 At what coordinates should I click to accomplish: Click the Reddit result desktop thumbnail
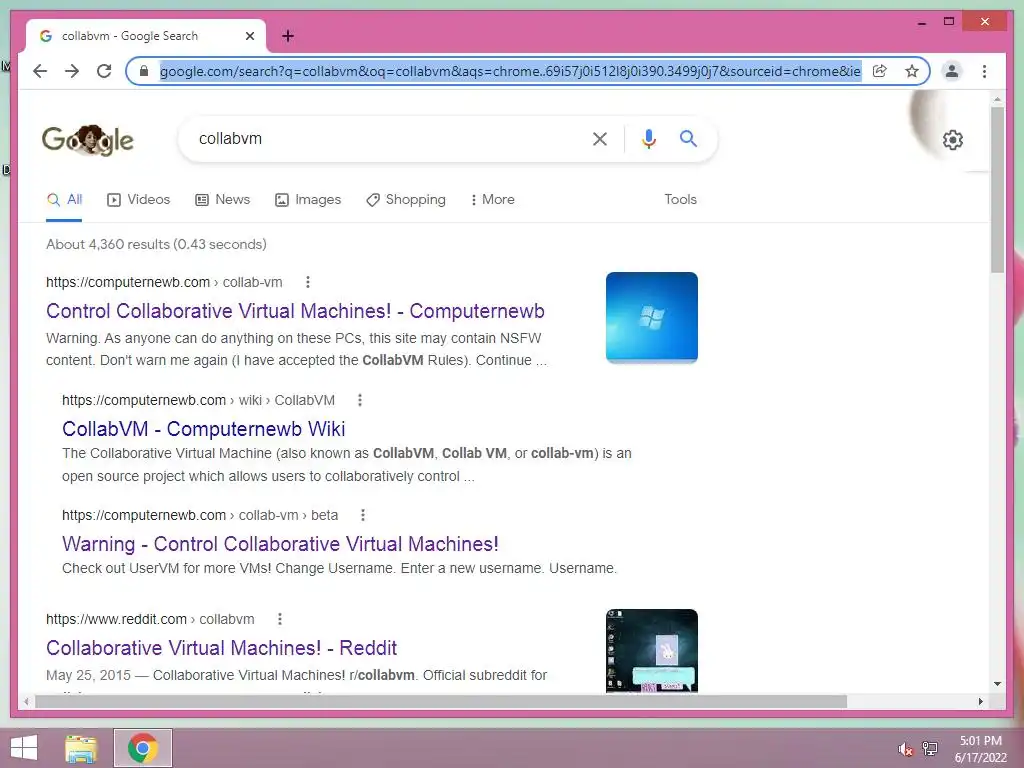point(652,650)
